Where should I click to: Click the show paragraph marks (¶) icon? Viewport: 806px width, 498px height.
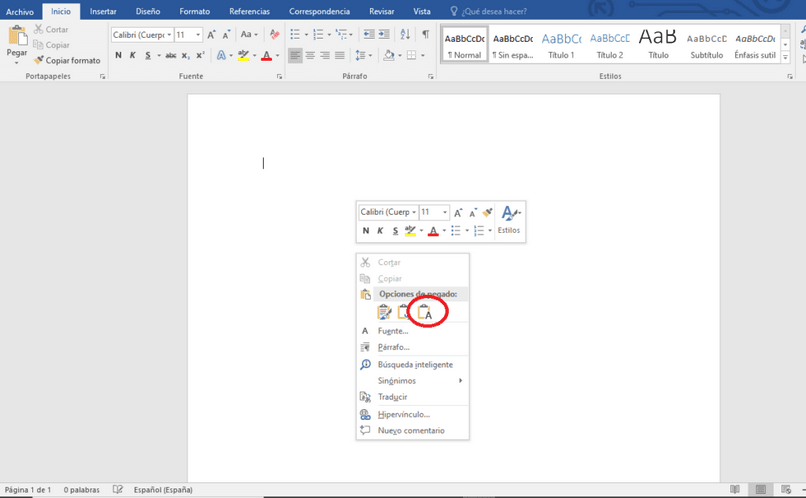[x=426, y=34]
